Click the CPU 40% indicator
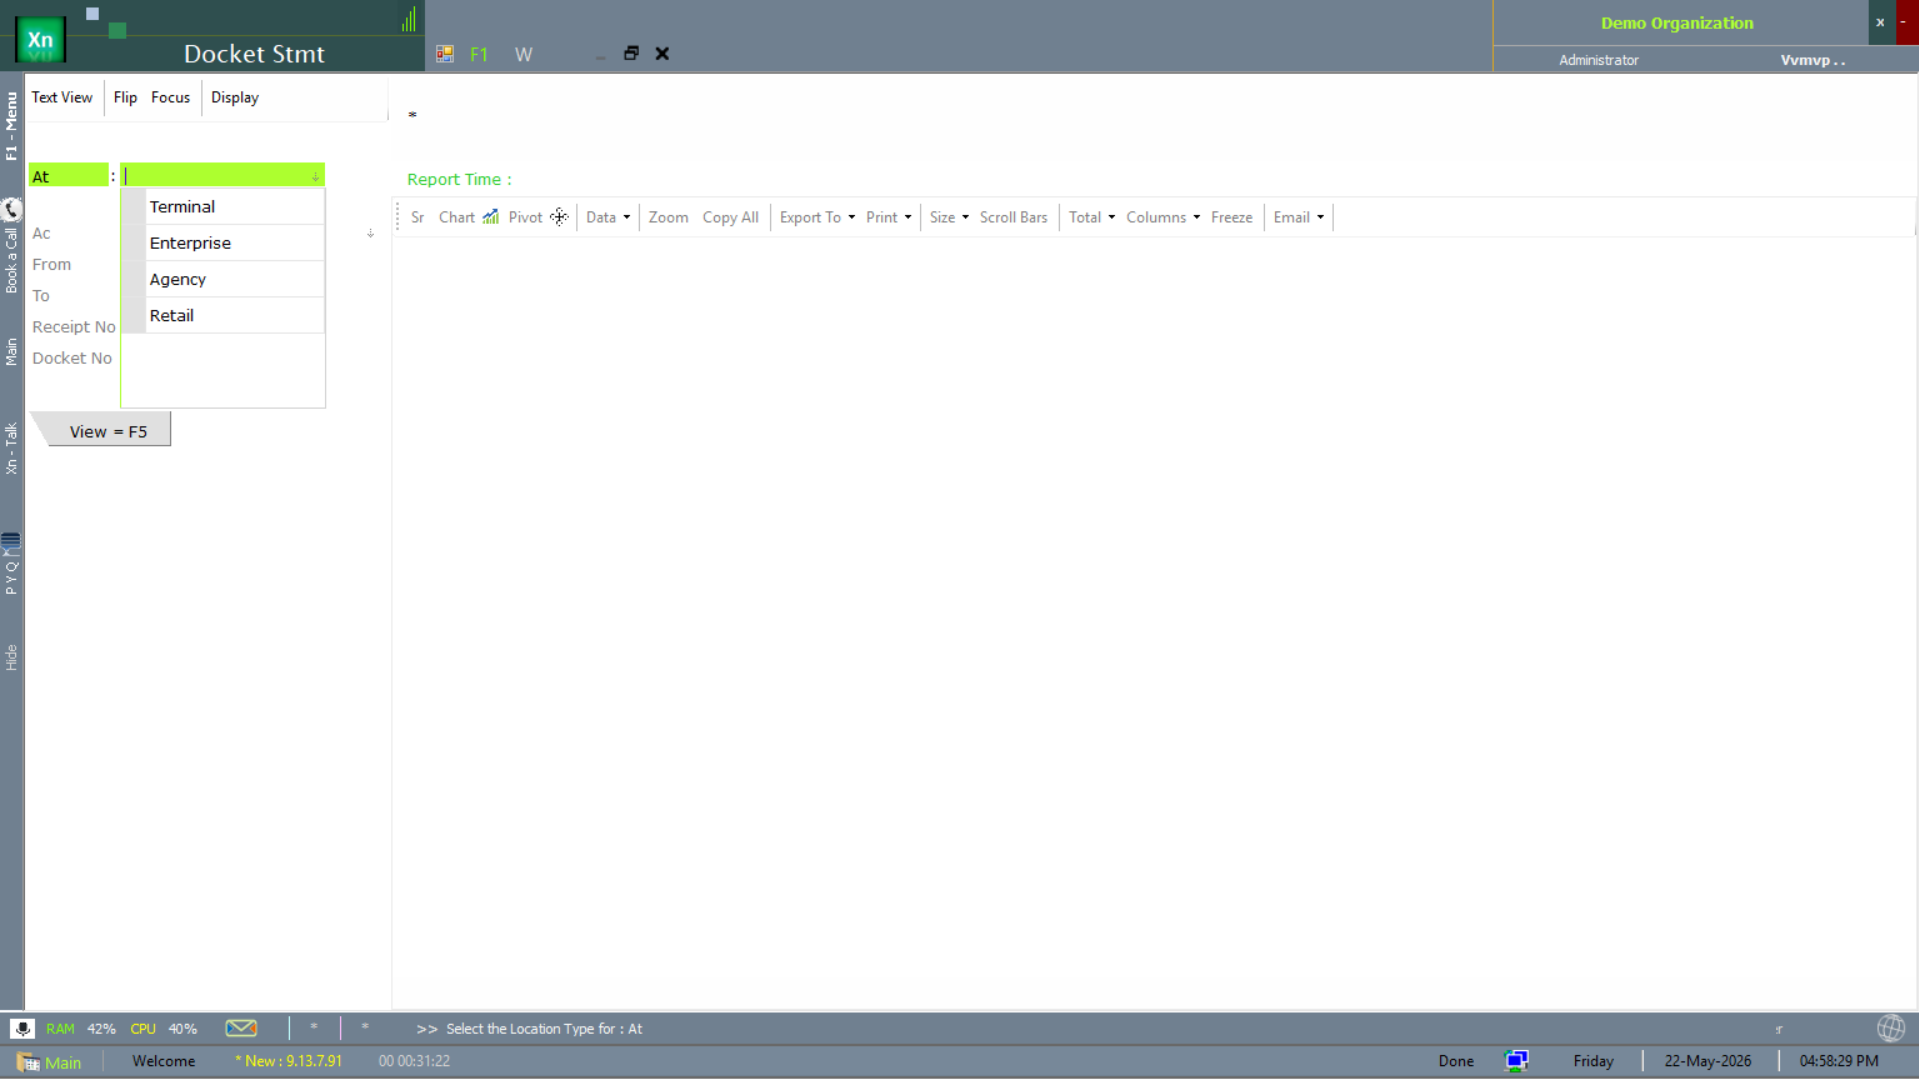This screenshot has height=1079, width=1919. (x=163, y=1028)
